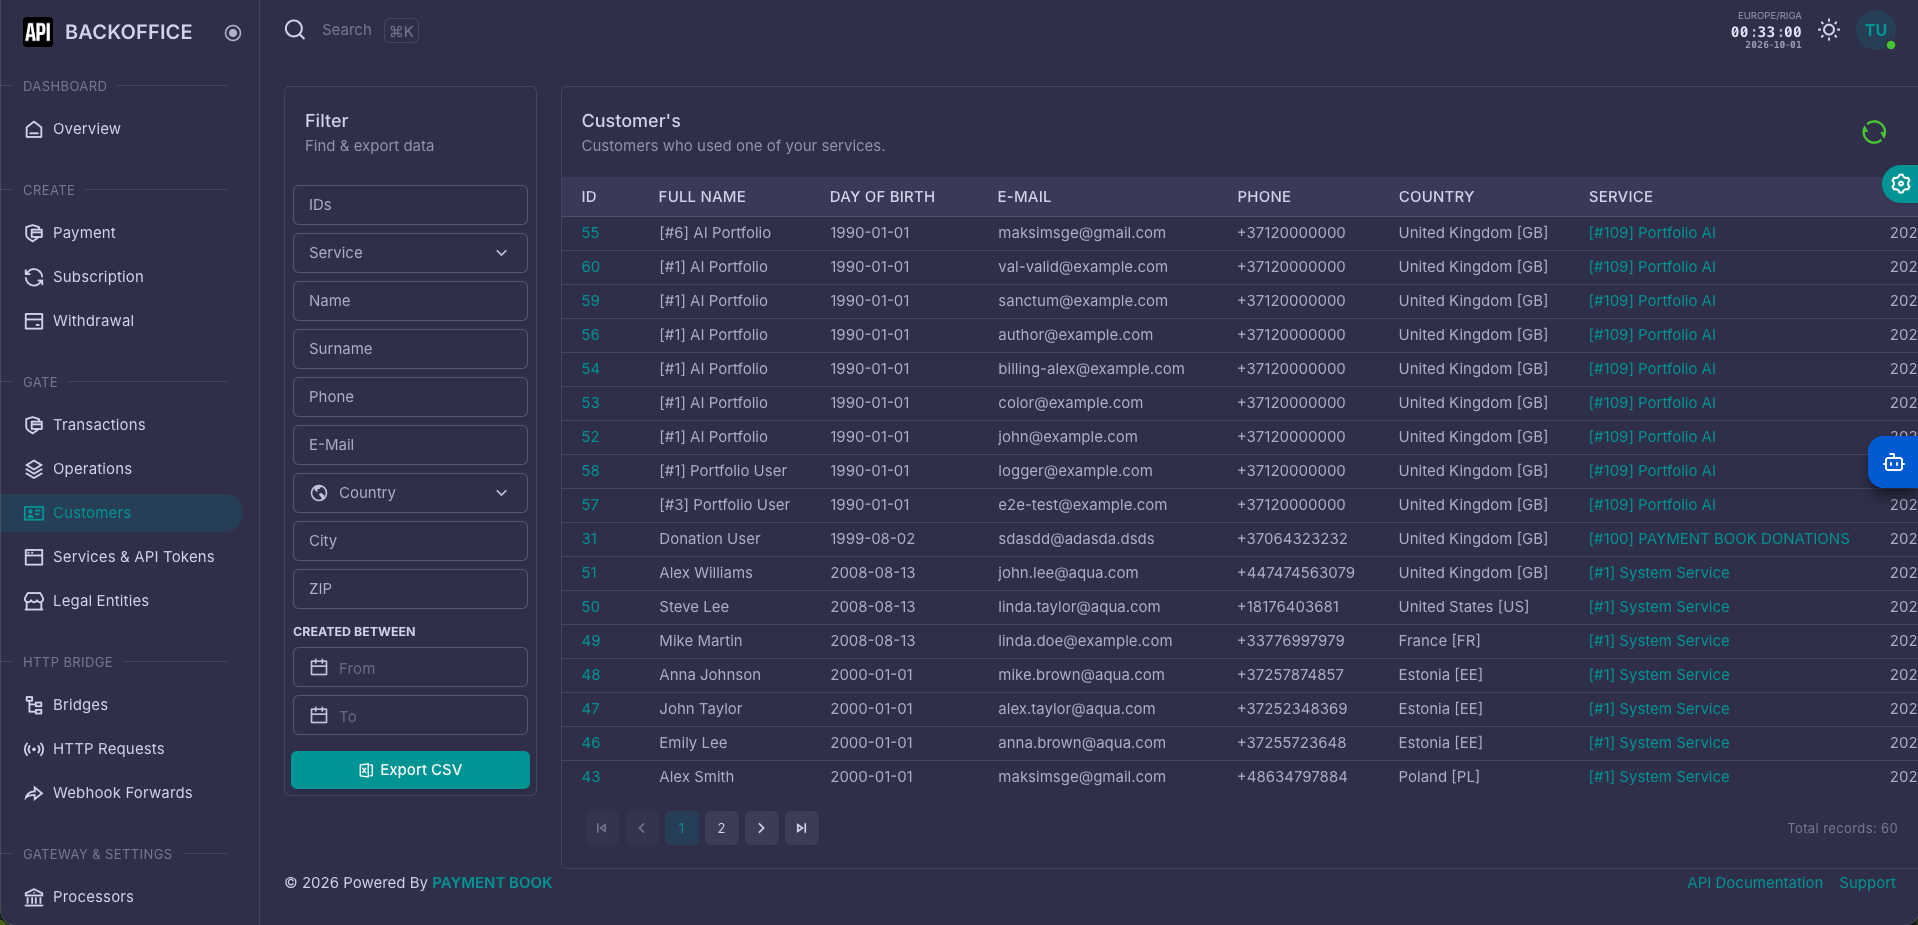Focus the Surname filter field
The image size is (1918, 925).
[x=410, y=349]
